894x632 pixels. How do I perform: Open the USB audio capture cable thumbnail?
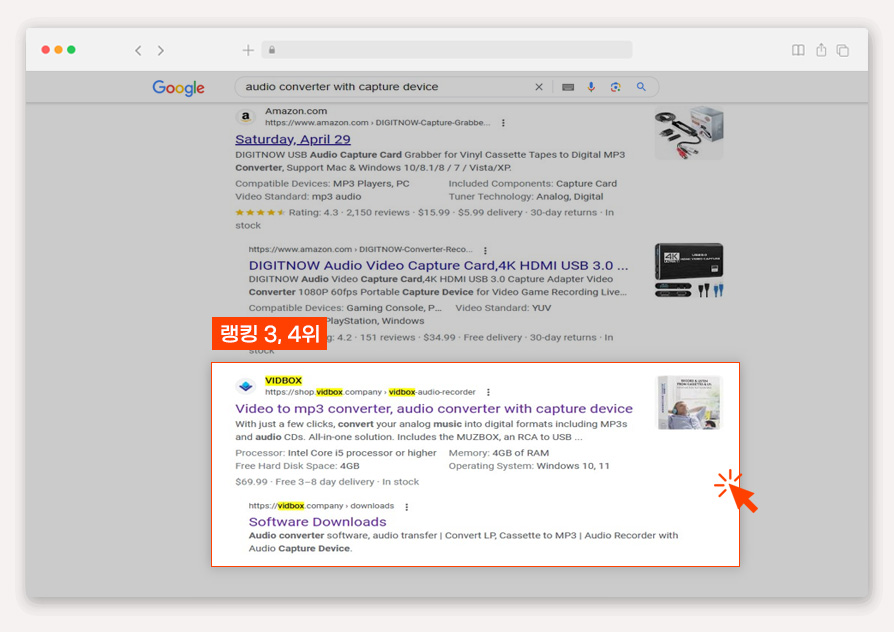(x=689, y=133)
